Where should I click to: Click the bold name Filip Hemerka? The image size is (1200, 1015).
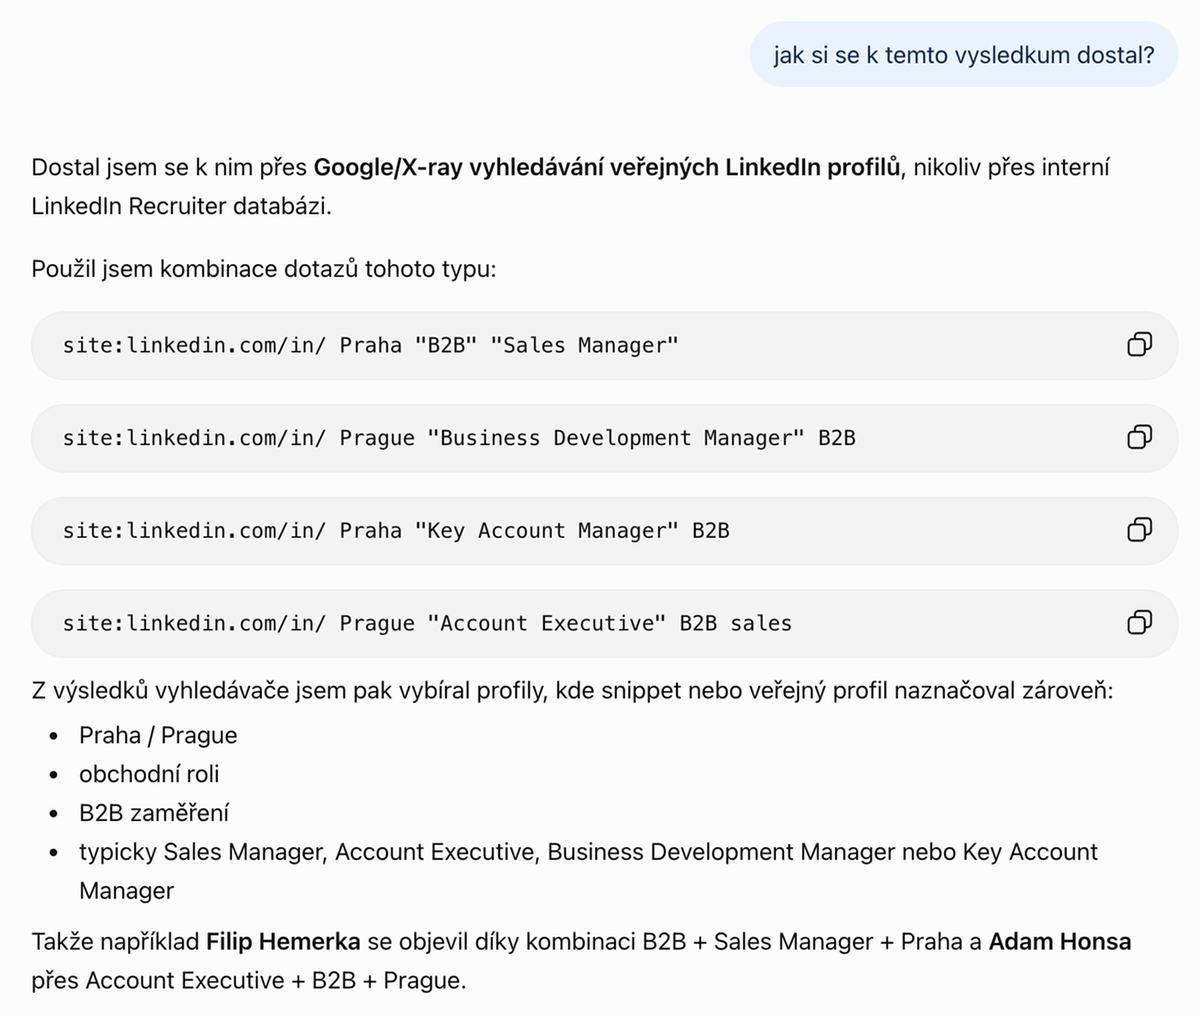[283, 941]
